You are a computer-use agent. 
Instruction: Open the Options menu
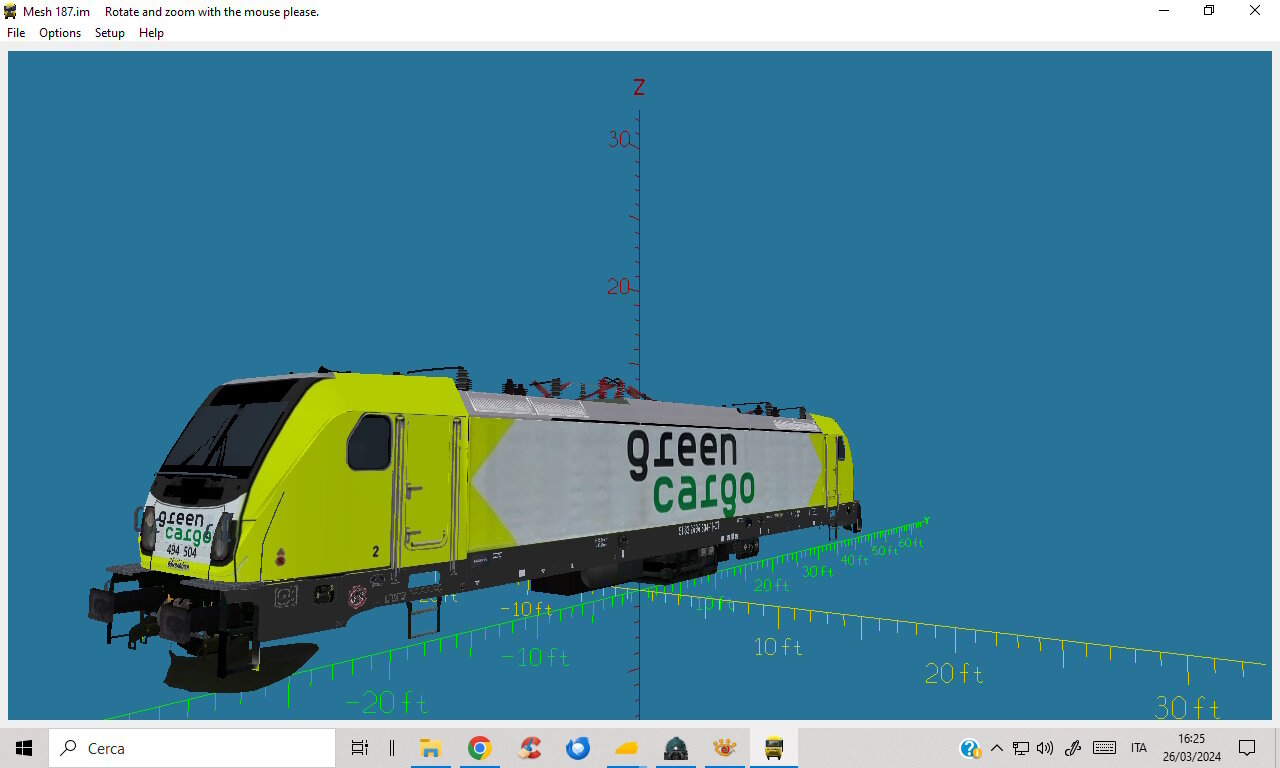click(x=60, y=33)
